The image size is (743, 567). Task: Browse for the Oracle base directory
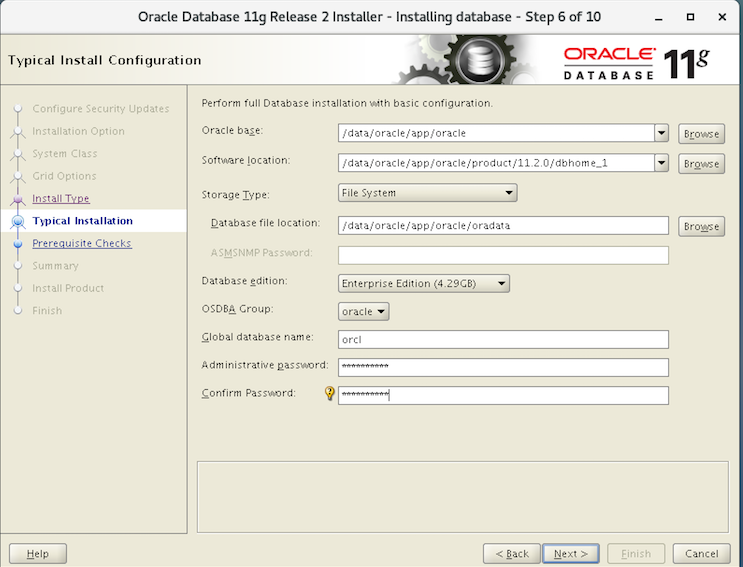coord(701,134)
